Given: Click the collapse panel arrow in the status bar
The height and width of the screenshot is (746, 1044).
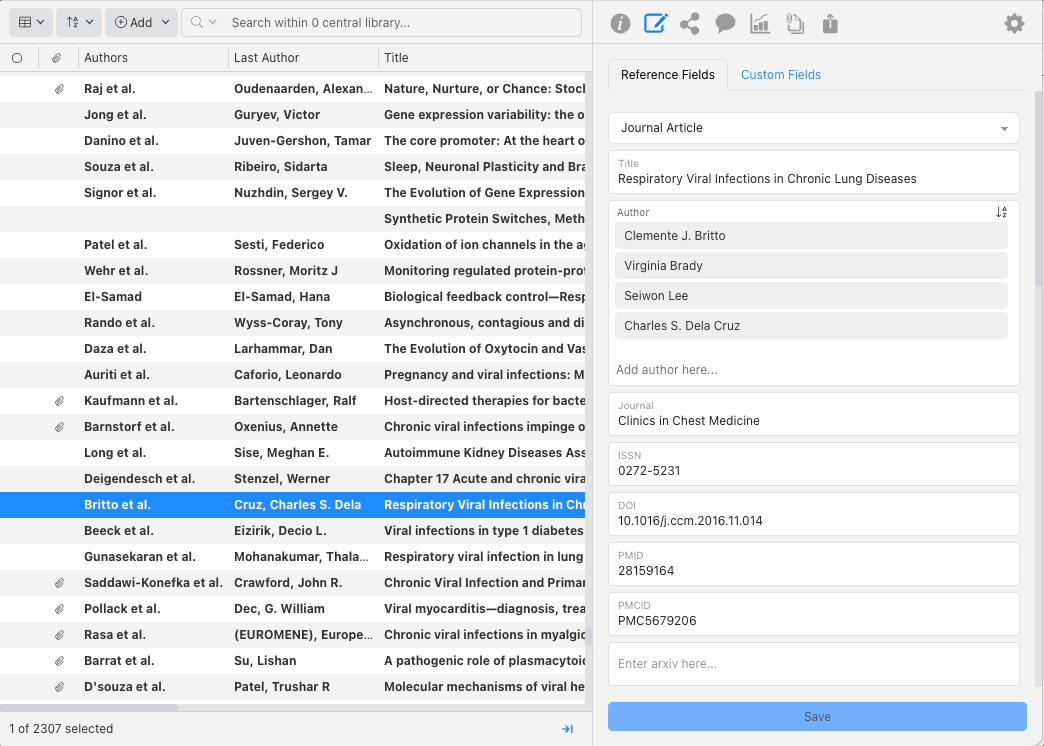Looking at the screenshot, I should [567, 729].
